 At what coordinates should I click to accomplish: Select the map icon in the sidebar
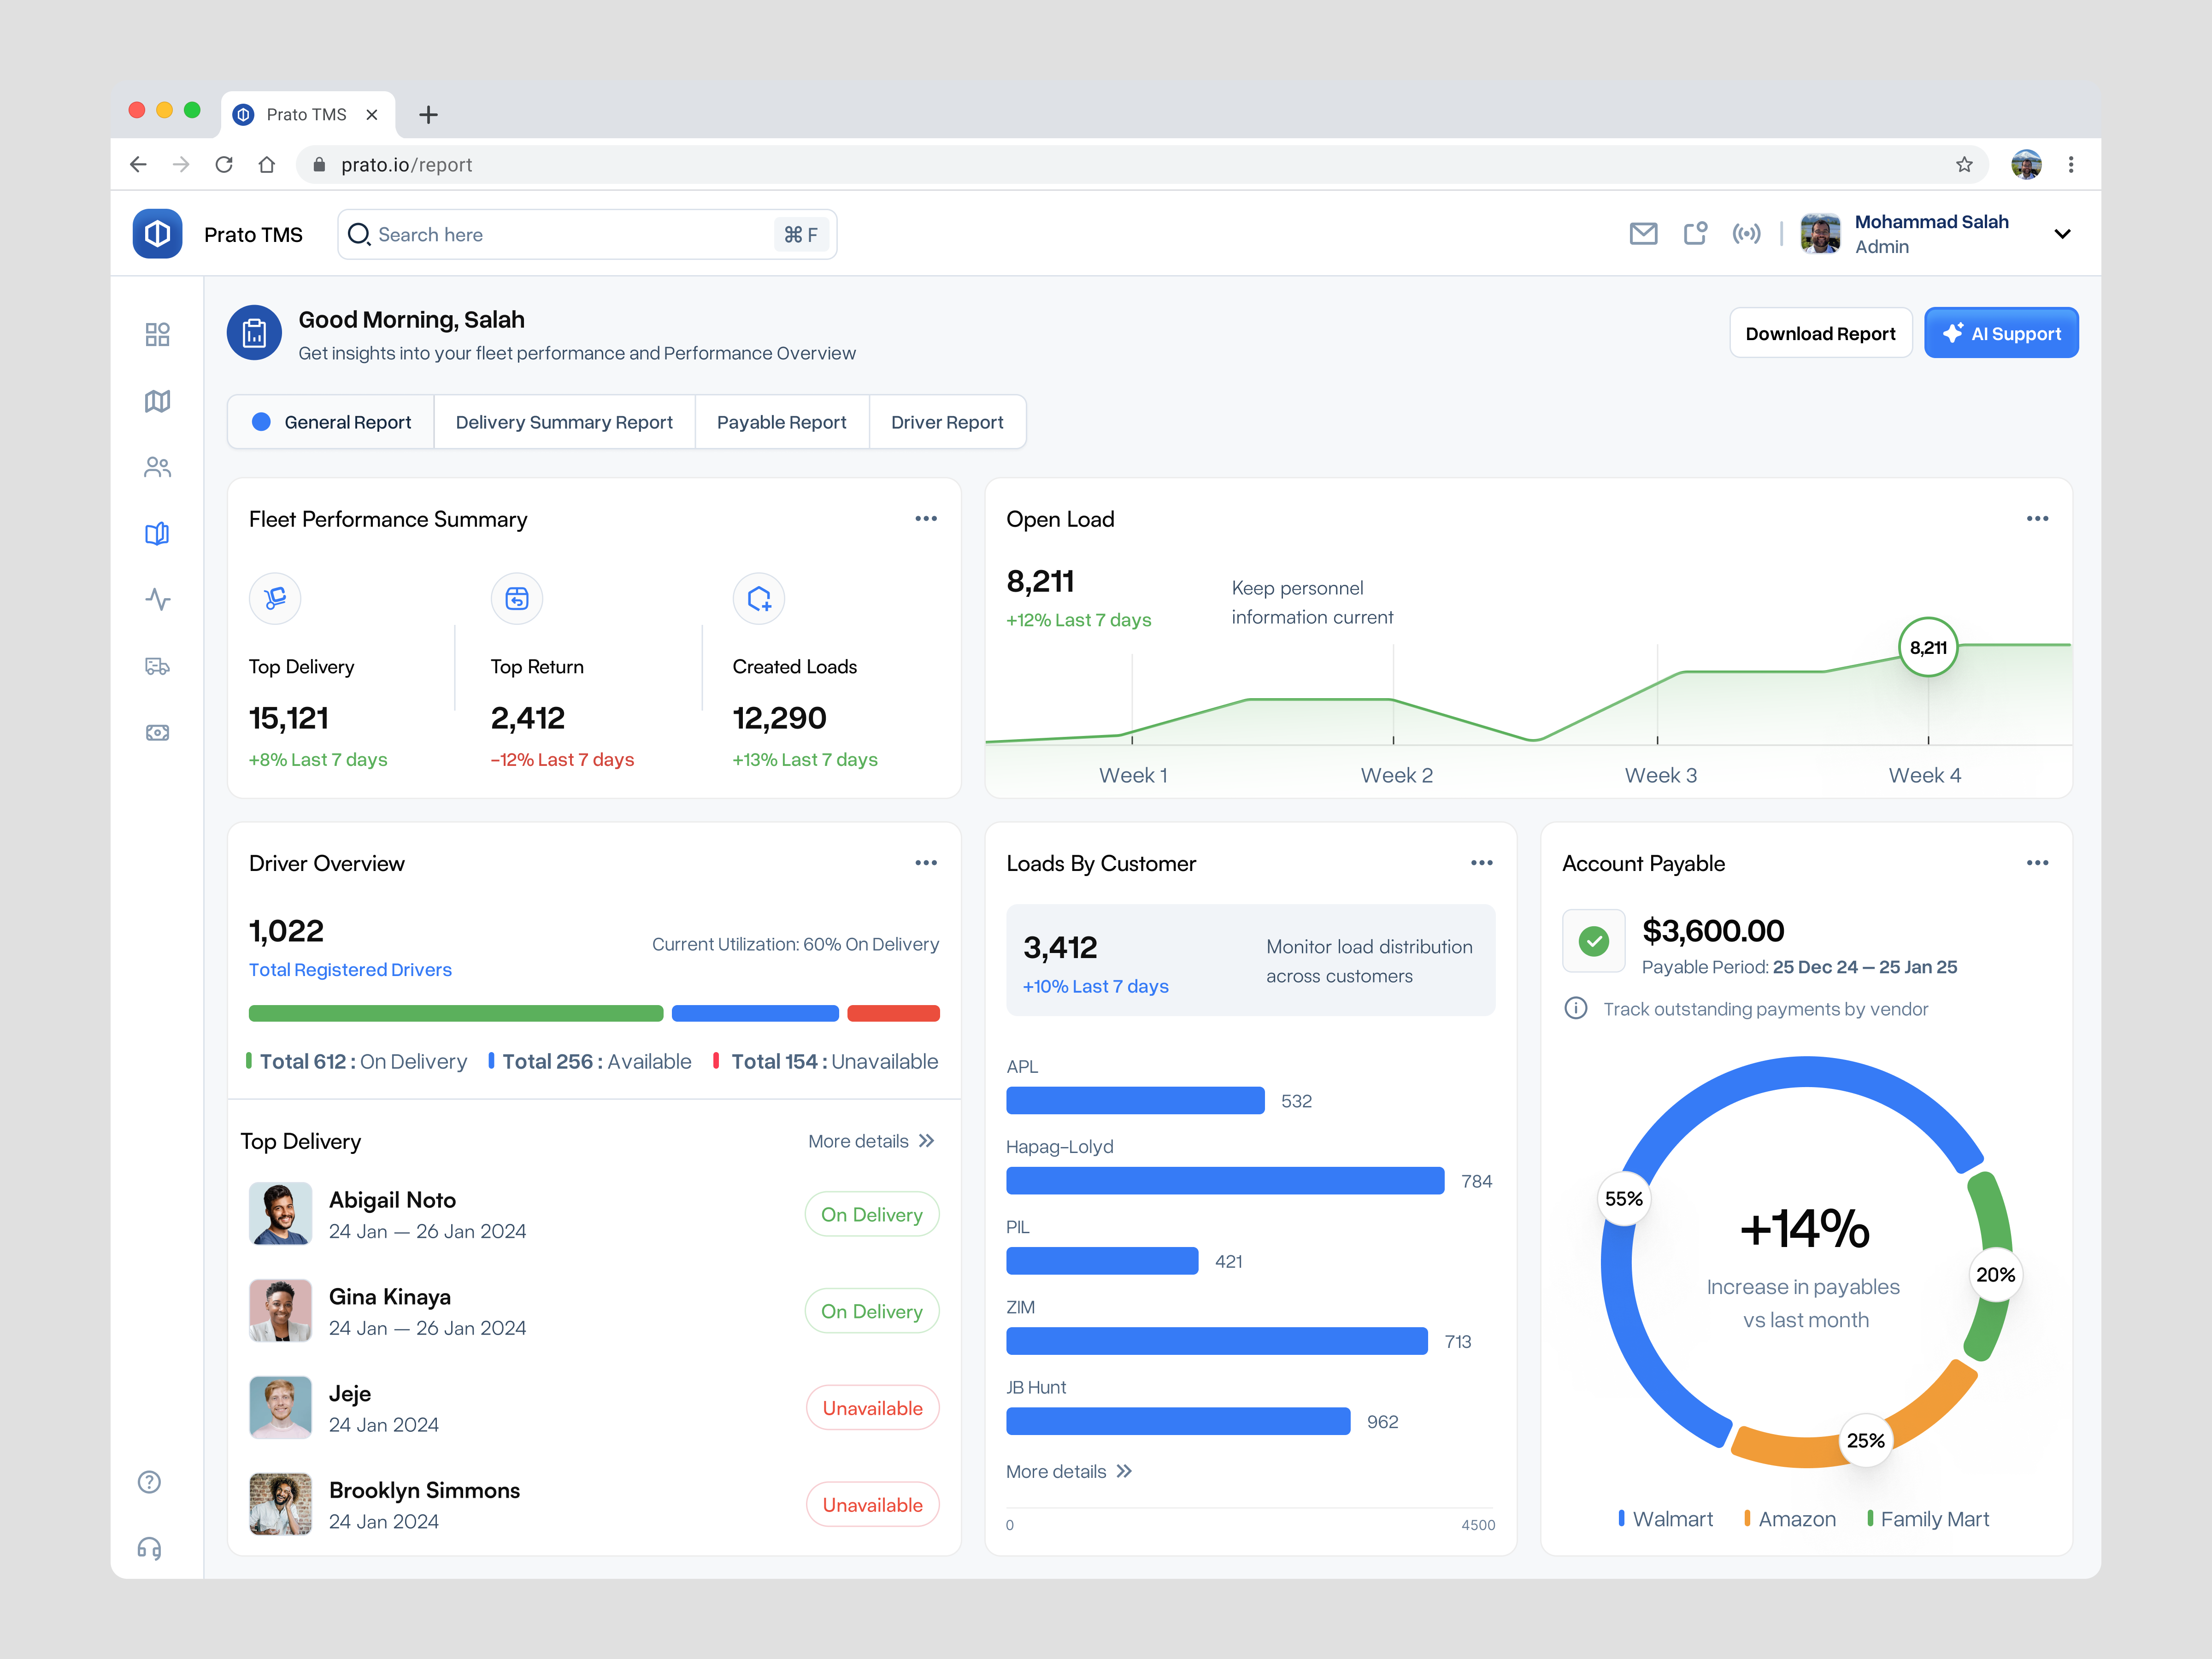(157, 400)
